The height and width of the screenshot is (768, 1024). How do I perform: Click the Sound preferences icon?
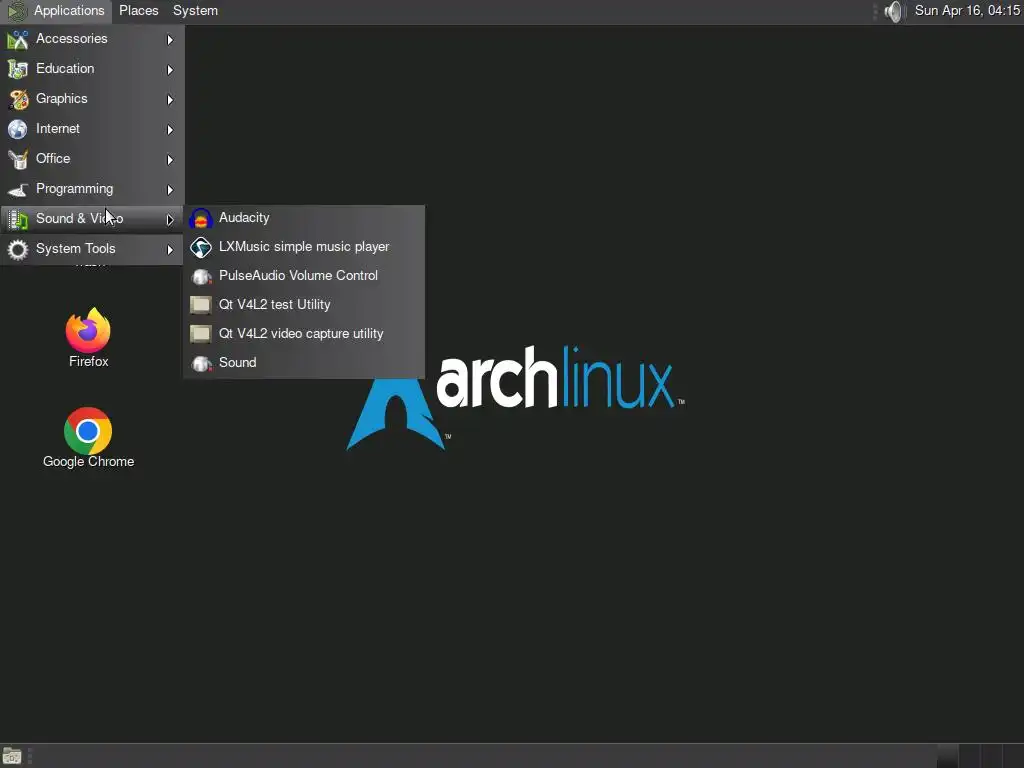[200, 363]
